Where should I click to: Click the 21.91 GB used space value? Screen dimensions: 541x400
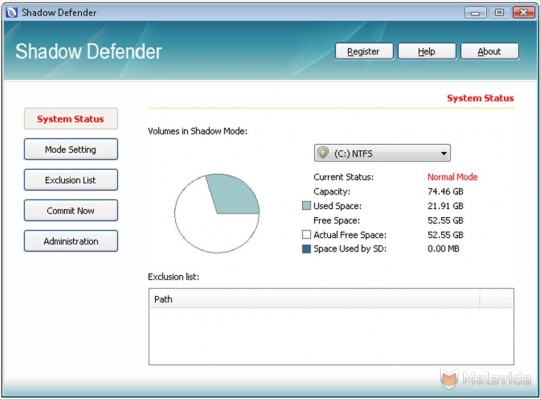click(x=445, y=206)
